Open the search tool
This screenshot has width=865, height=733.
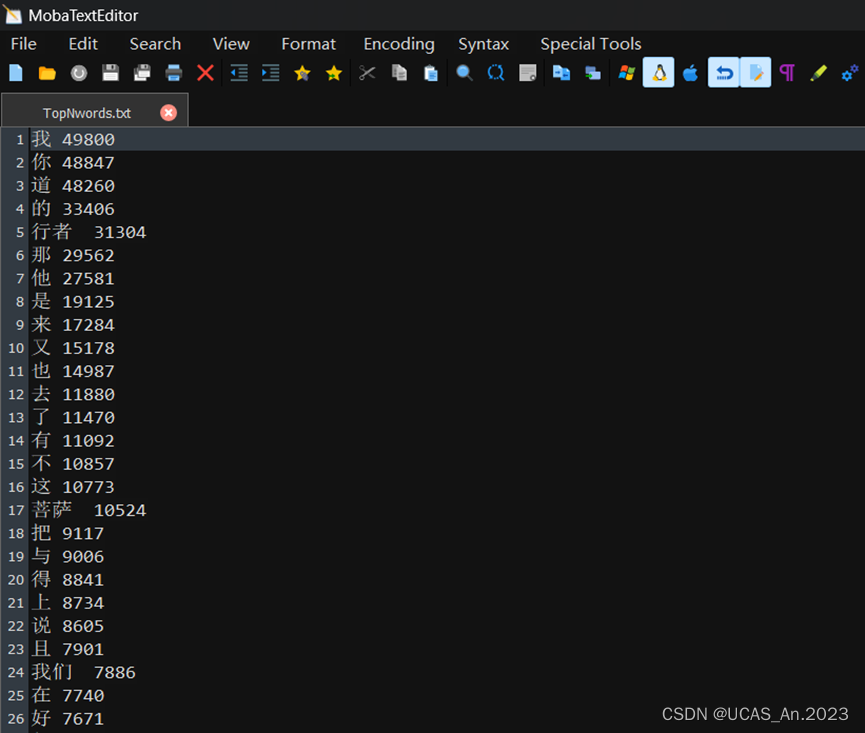point(464,73)
